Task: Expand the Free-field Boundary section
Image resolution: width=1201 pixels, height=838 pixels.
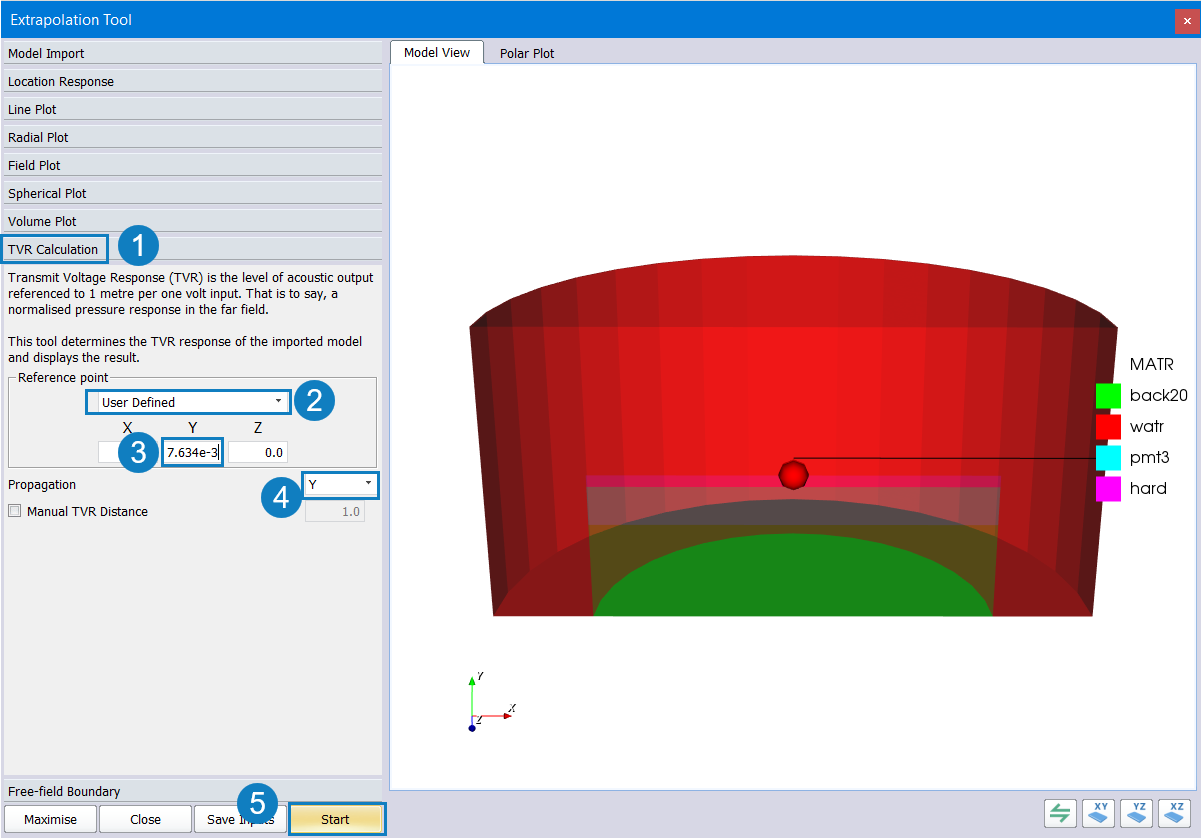Action: click(x=192, y=791)
